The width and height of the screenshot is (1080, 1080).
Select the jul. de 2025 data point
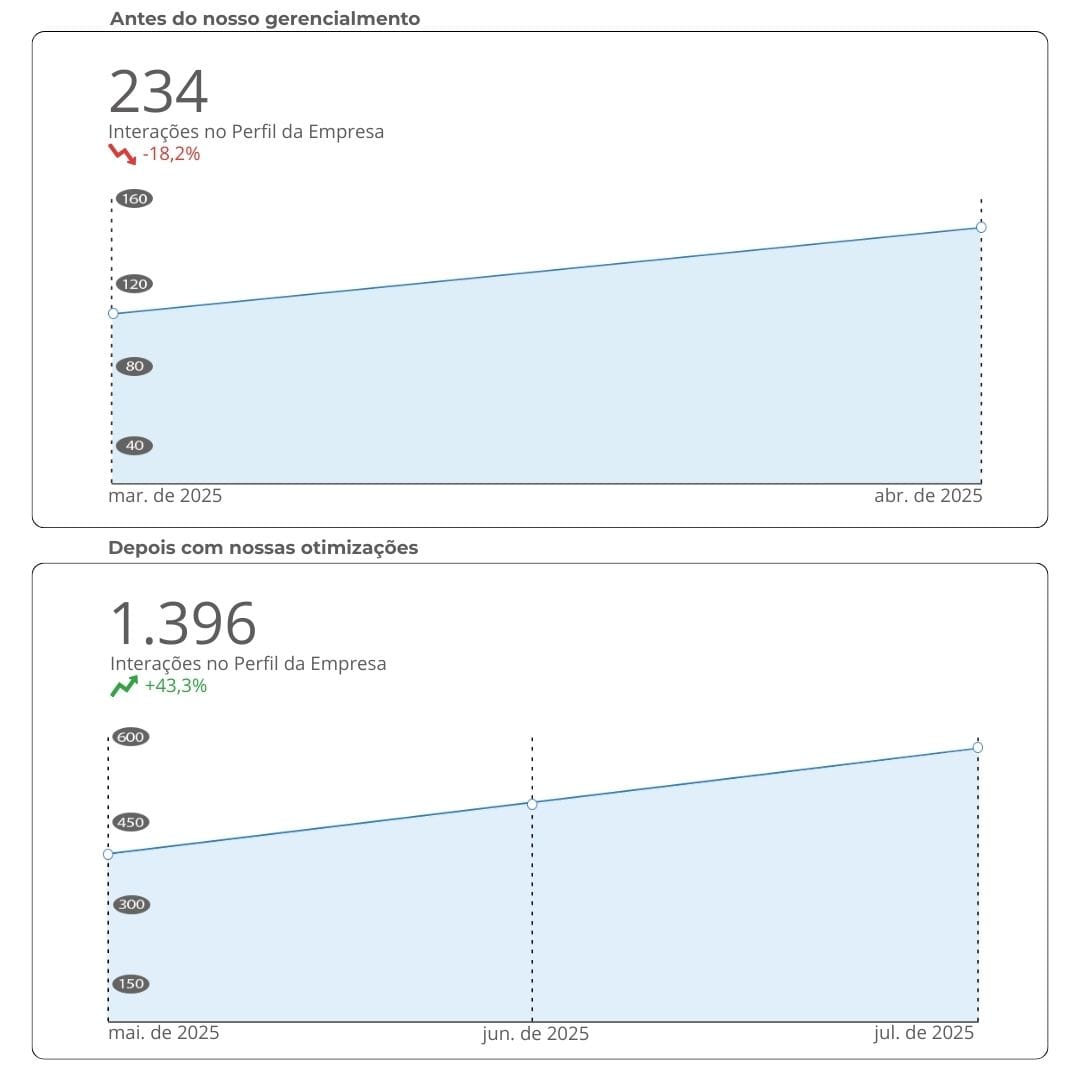[977, 747]
